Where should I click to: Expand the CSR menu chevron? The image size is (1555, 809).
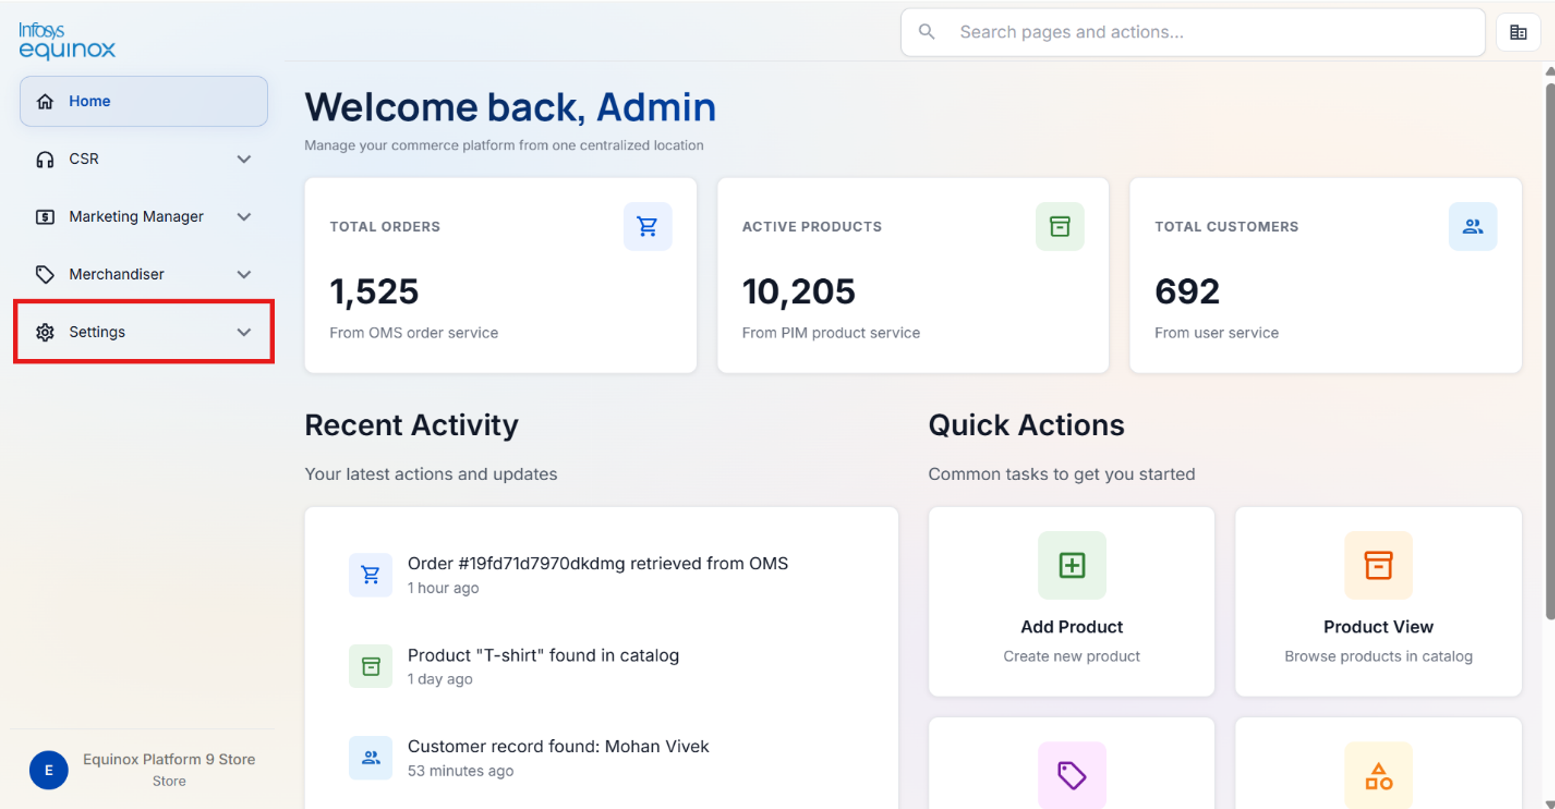[244, 159]
